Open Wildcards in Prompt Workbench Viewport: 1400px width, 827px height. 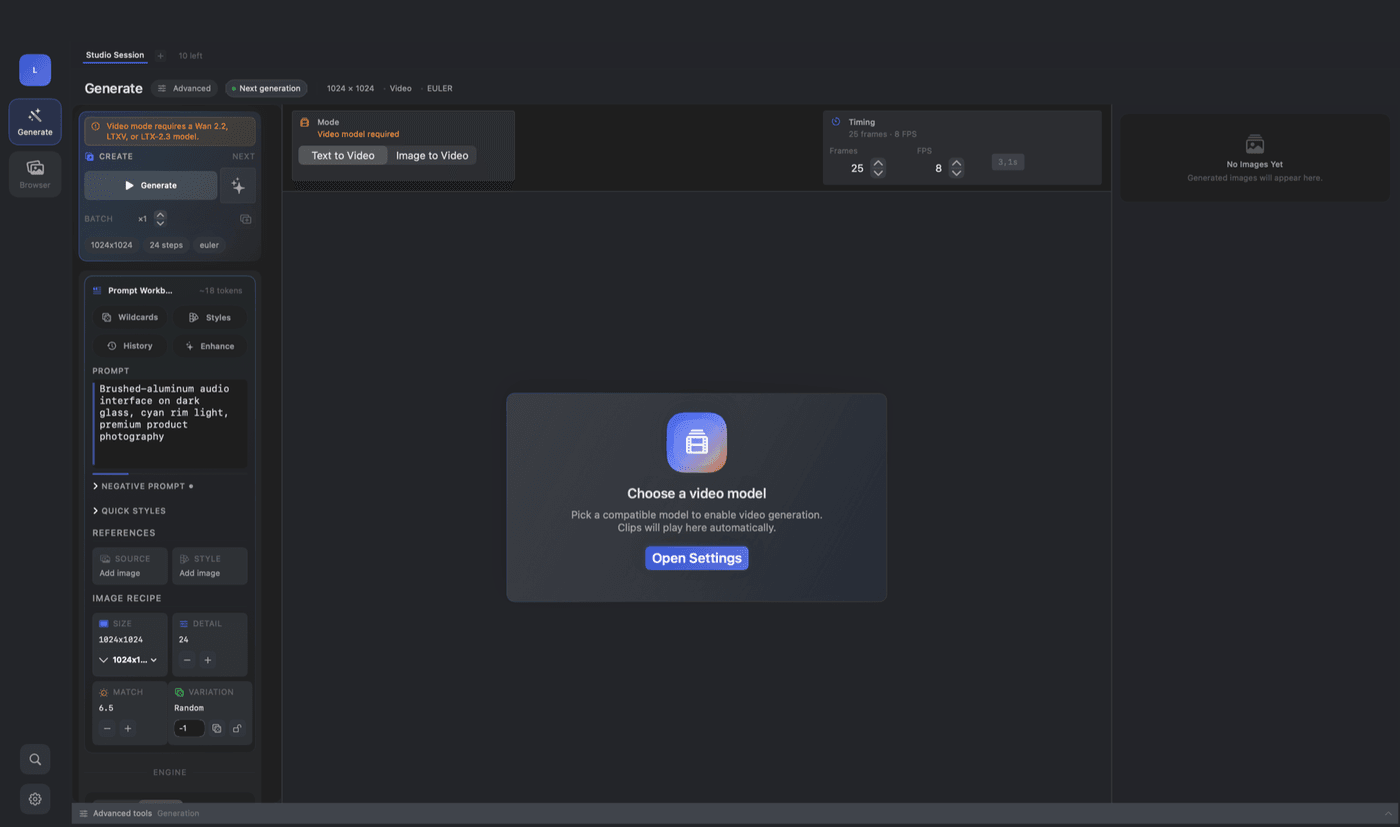click(x=129, y=317)
